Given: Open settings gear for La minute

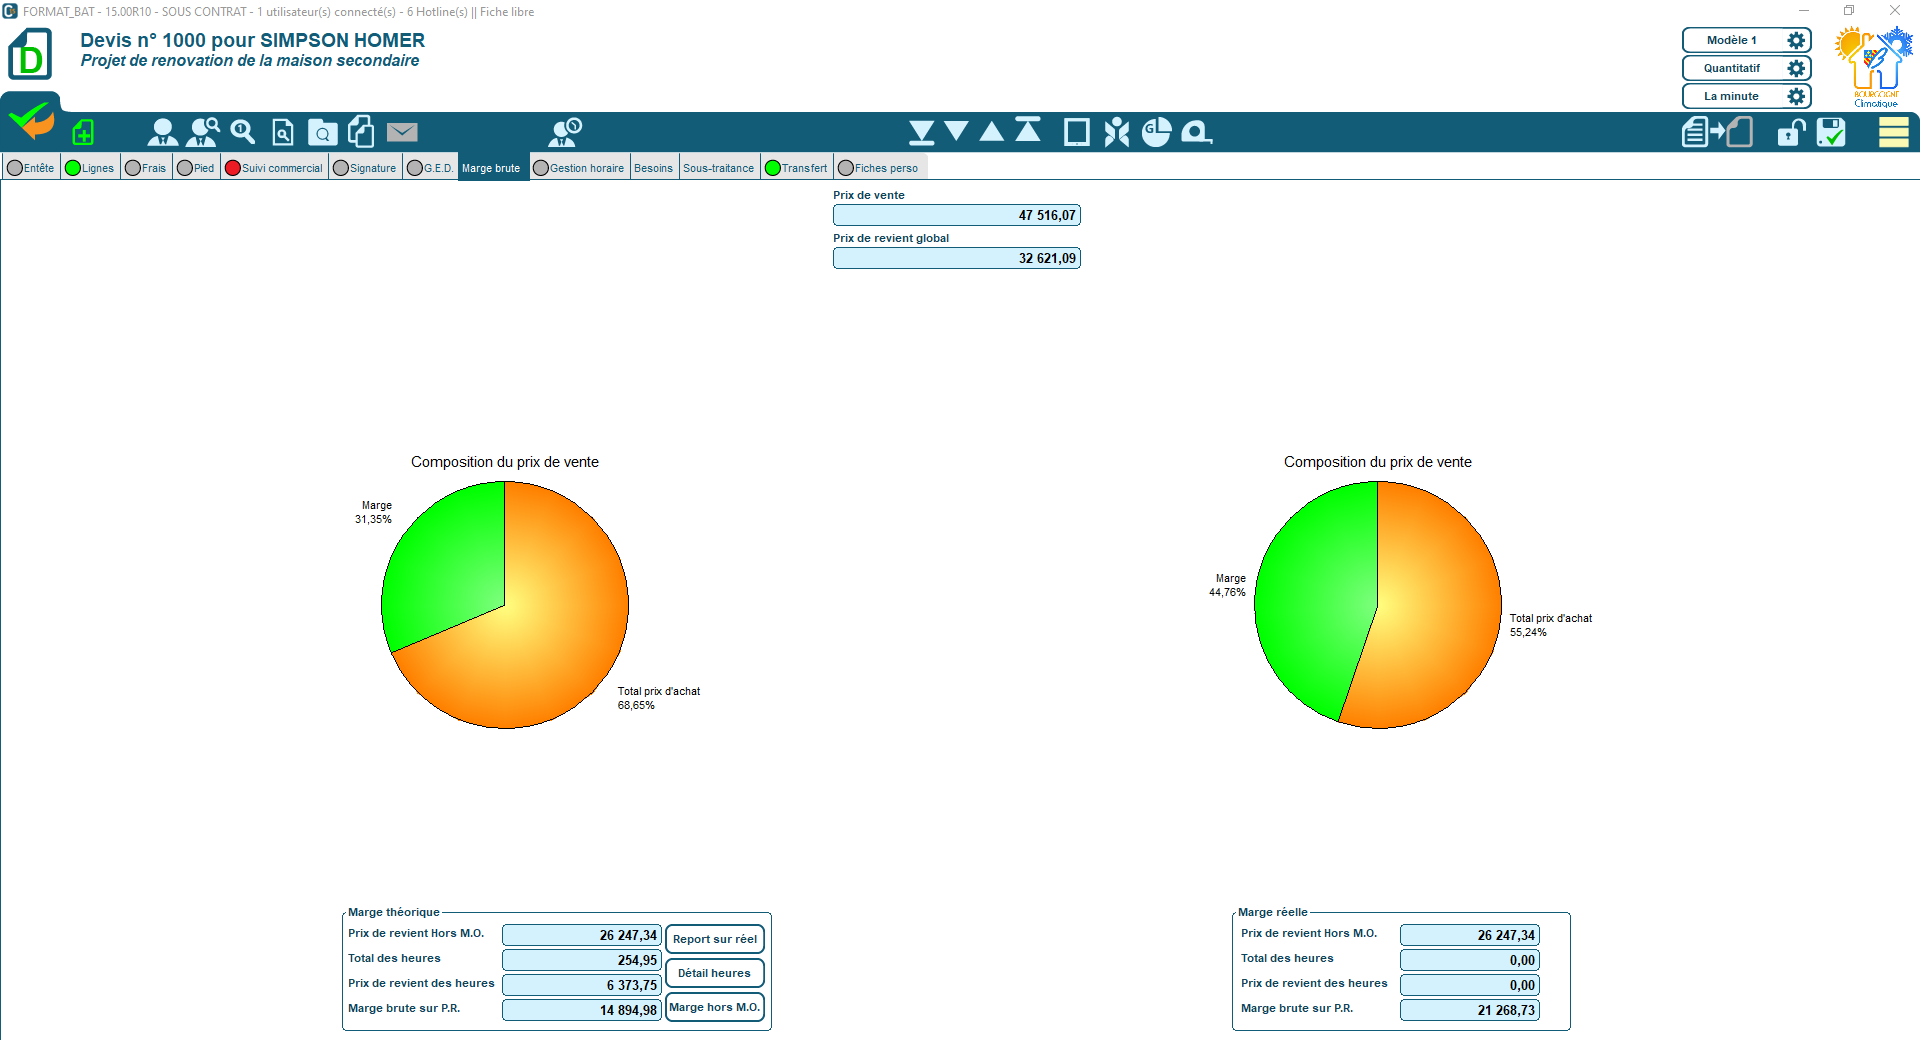Looking at the screenshot, I should [1796, 96].
